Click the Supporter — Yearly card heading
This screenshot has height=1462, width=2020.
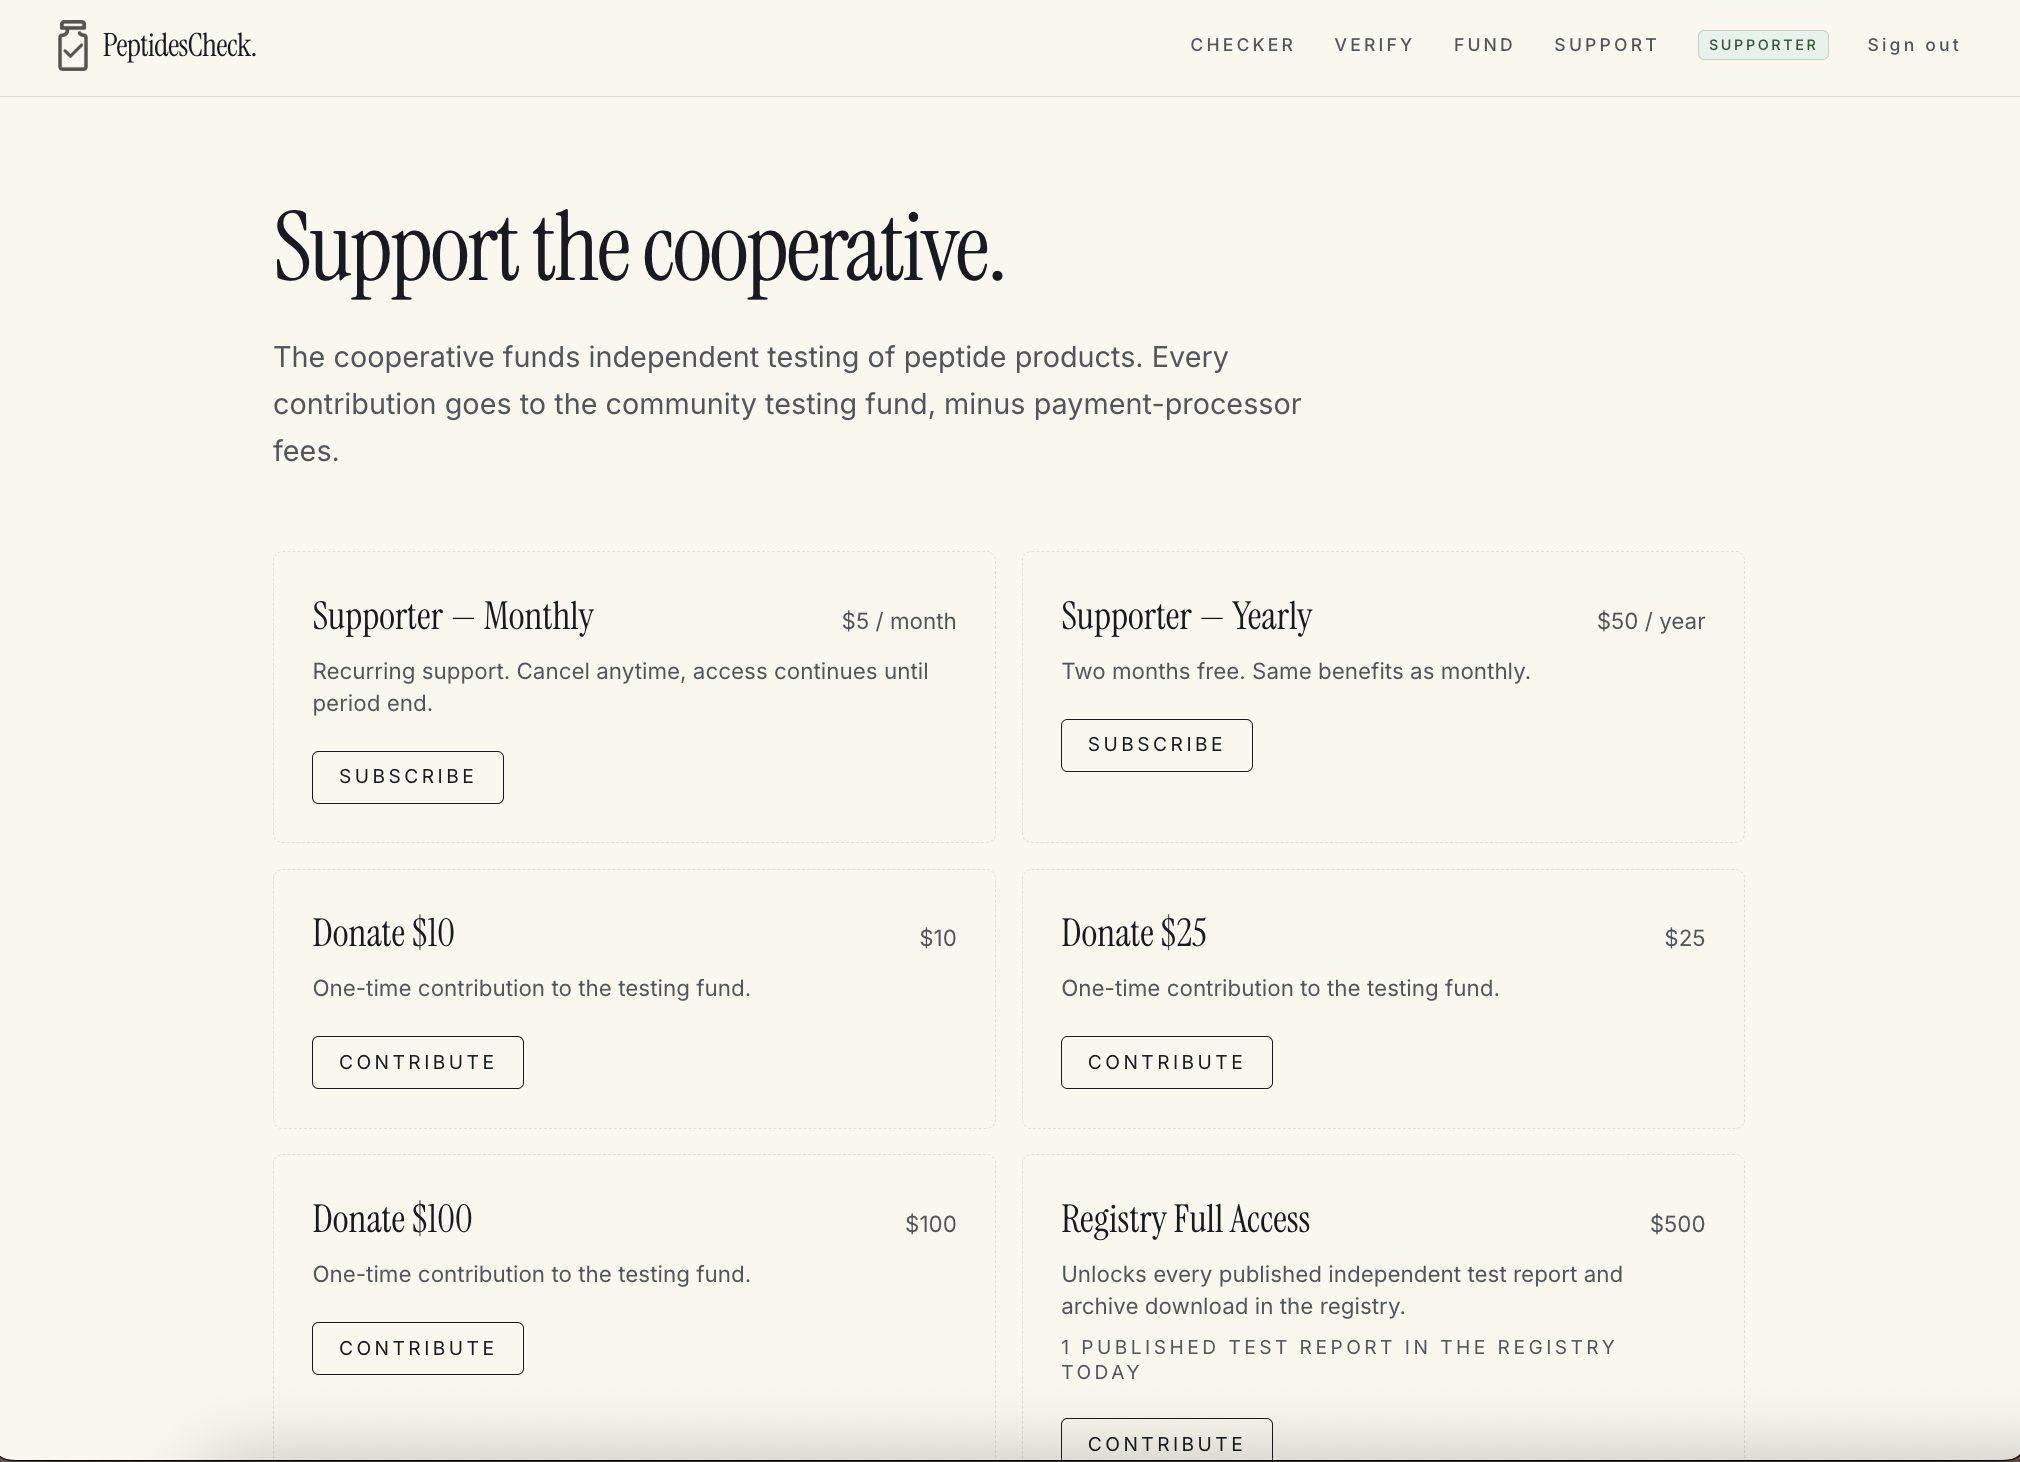(x=1187, y=616)
